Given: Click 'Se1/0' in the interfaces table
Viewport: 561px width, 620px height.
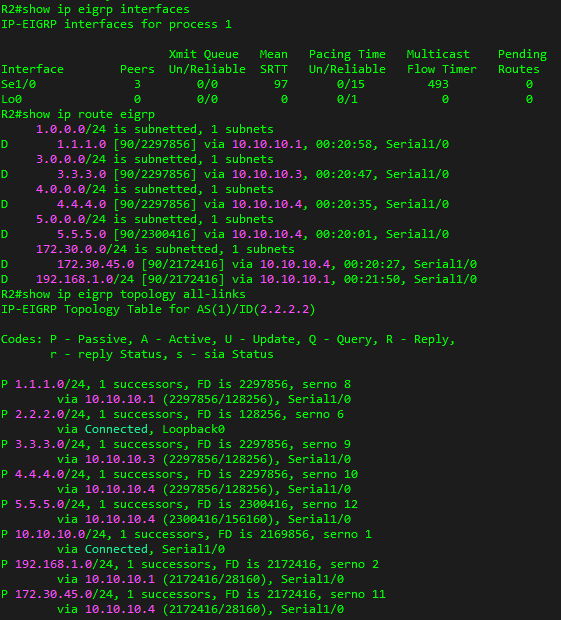Looking at the screenshot, I should [18, 84].
